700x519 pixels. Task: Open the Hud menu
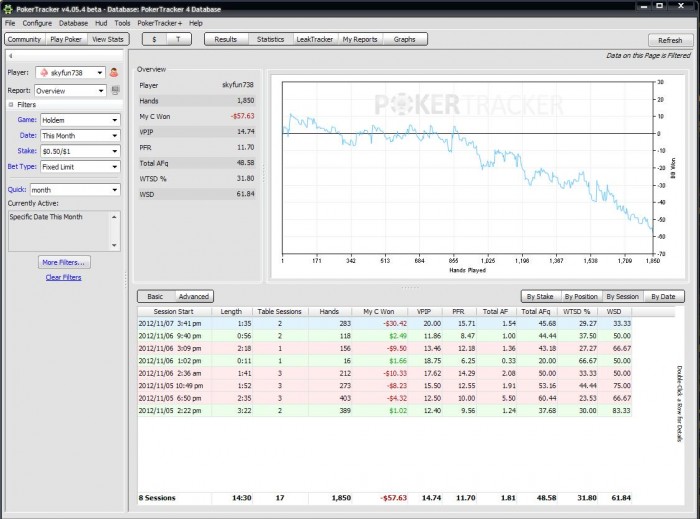101,23
